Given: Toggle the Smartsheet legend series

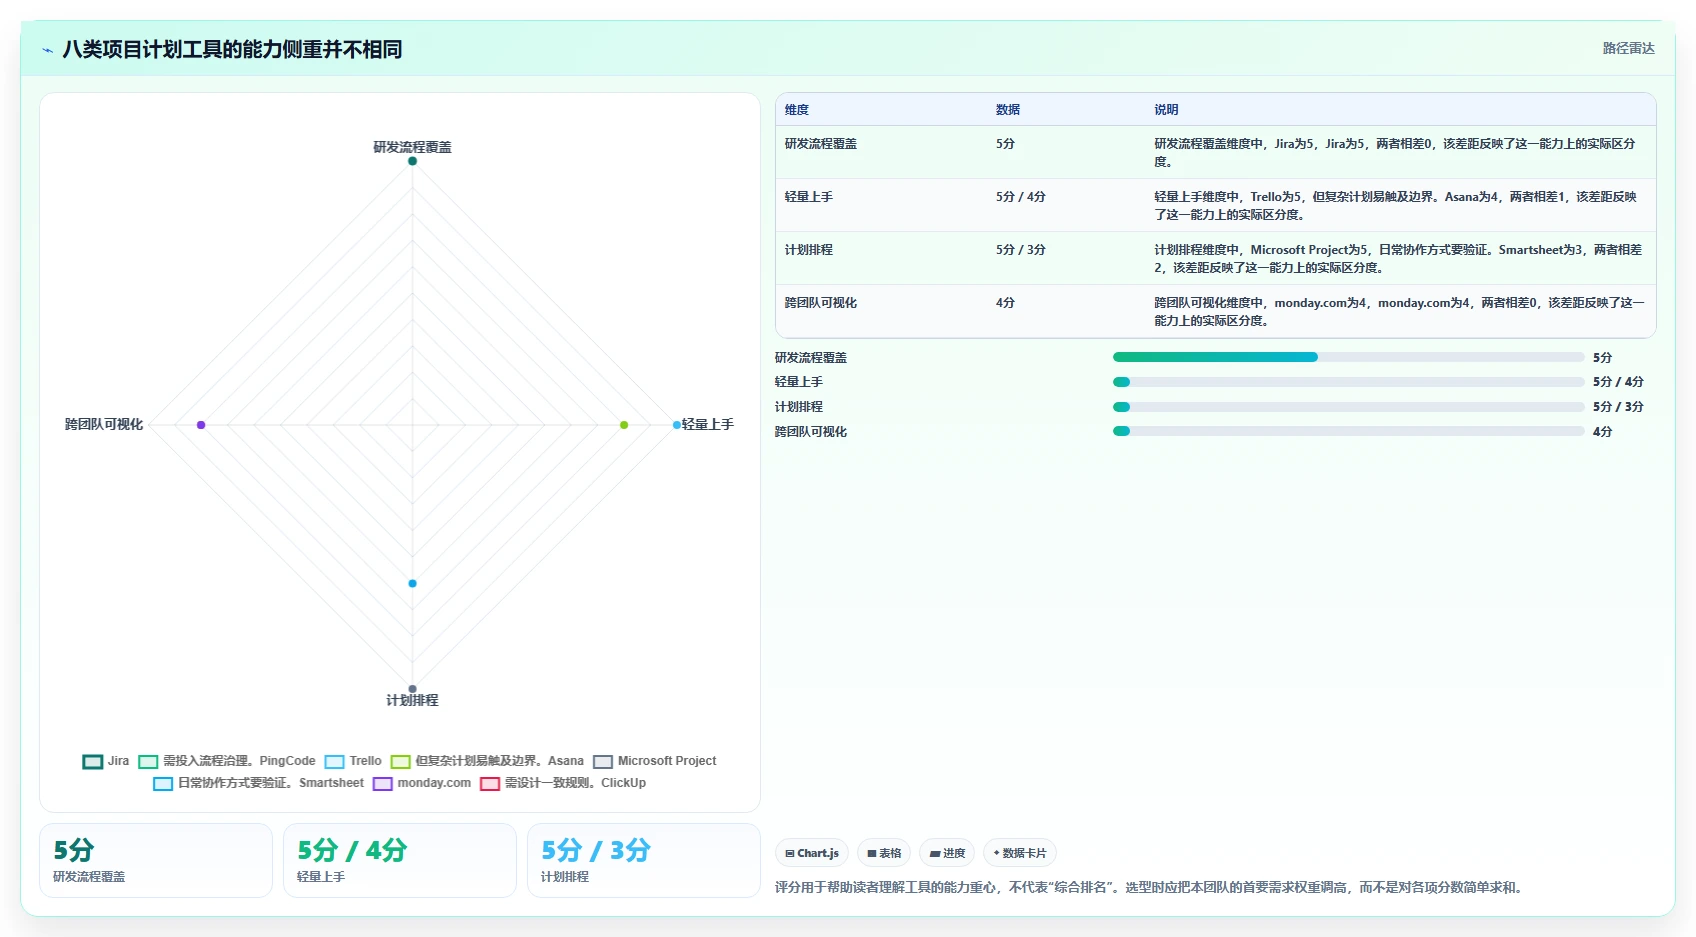Looking at the screenshot, I should (x=258, y=783).
